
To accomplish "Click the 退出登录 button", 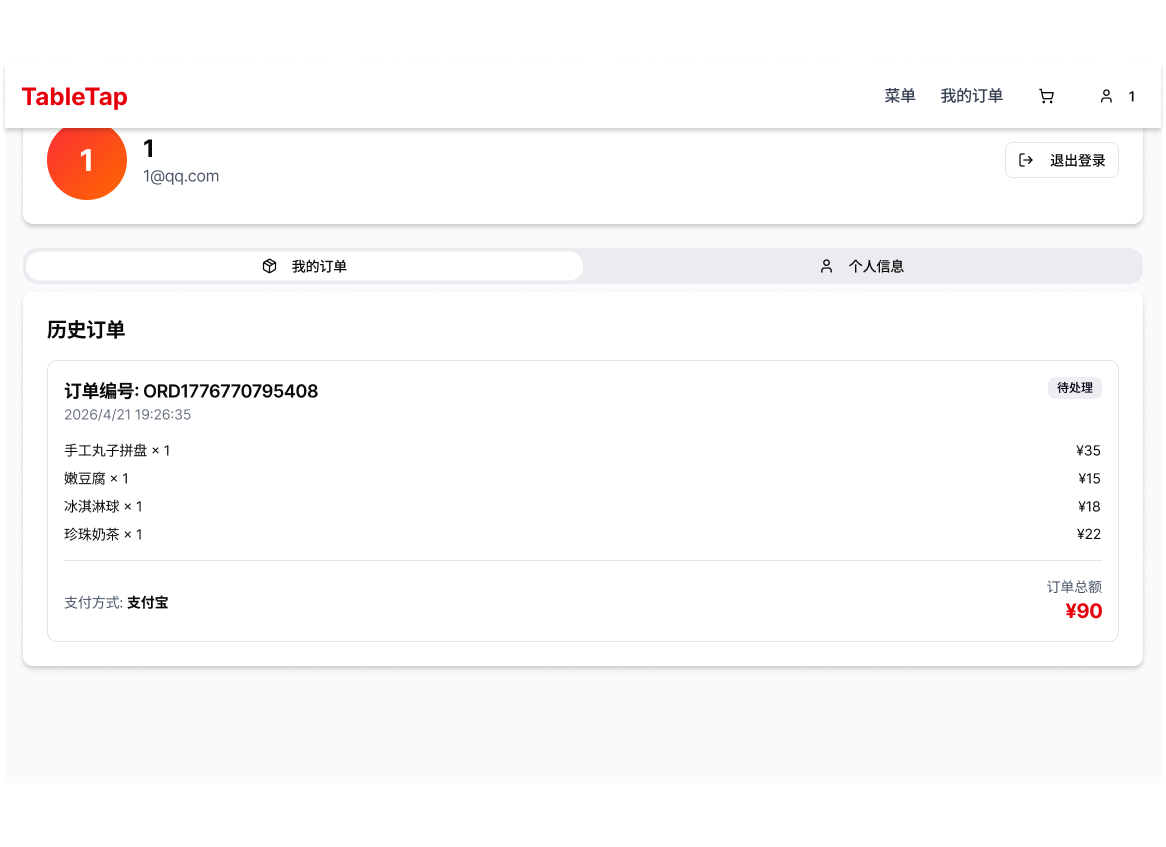I will pos(1061,160).
